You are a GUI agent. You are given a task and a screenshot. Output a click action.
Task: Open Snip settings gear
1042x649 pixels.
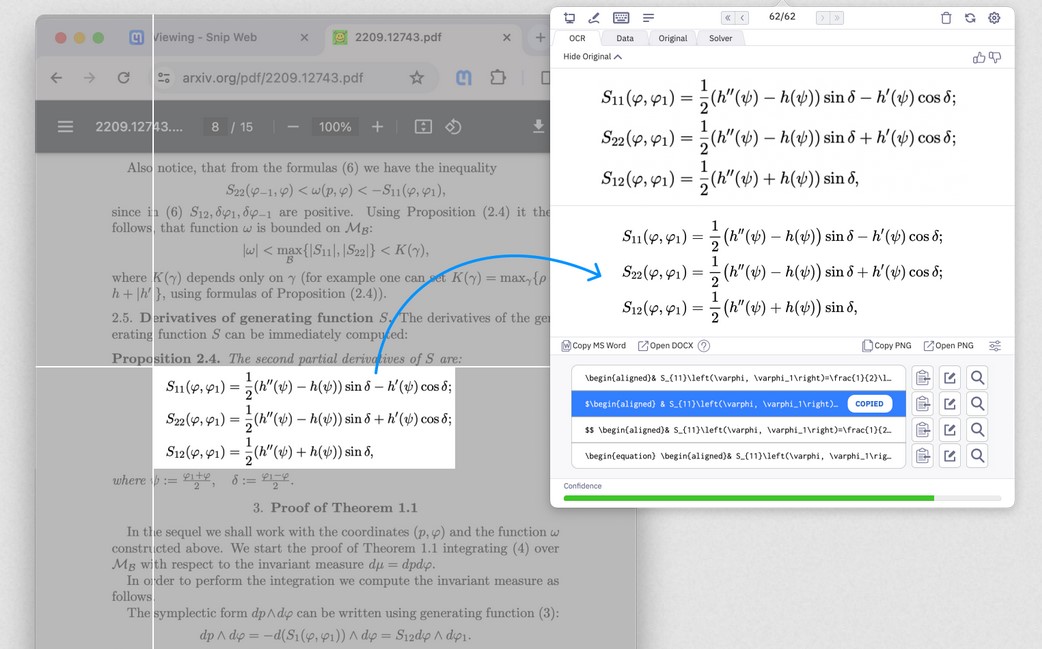click(994, 18)
